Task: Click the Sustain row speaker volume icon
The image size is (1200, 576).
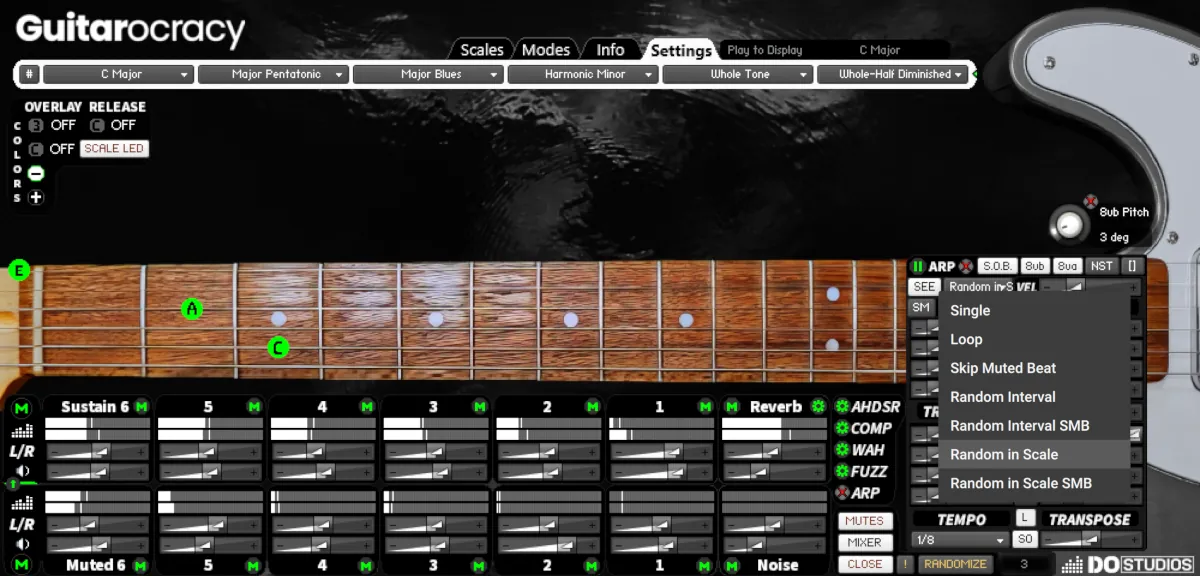Action: tap(22, 471)
